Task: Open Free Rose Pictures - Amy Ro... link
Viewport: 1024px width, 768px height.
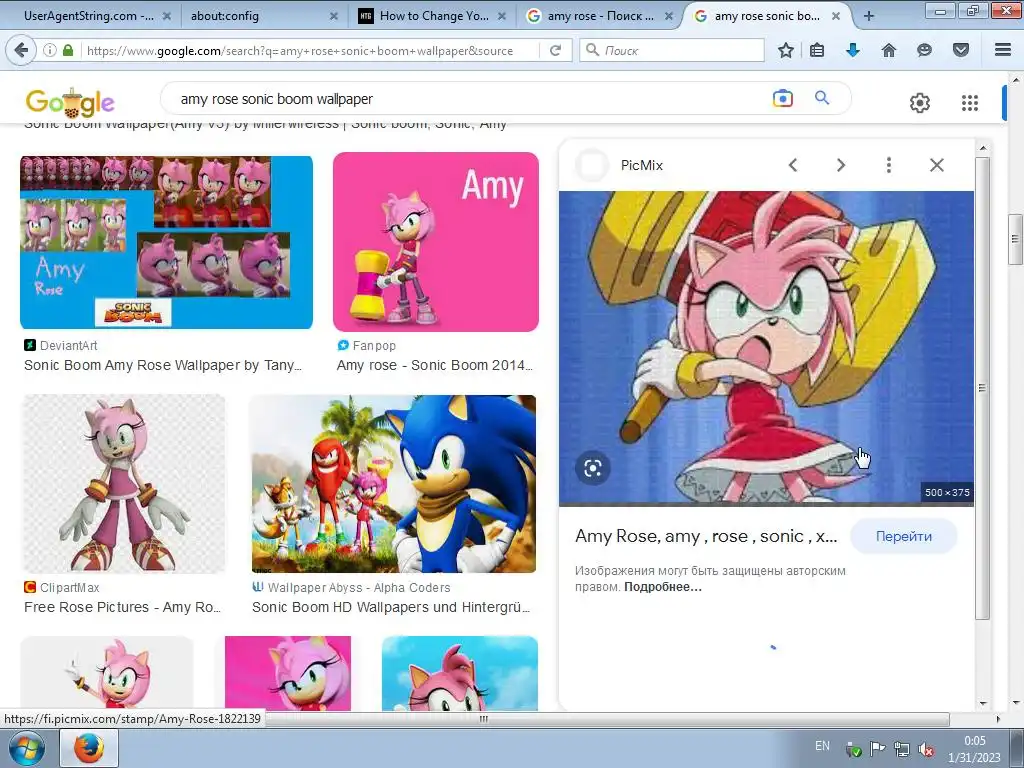Action: [122, 607]
